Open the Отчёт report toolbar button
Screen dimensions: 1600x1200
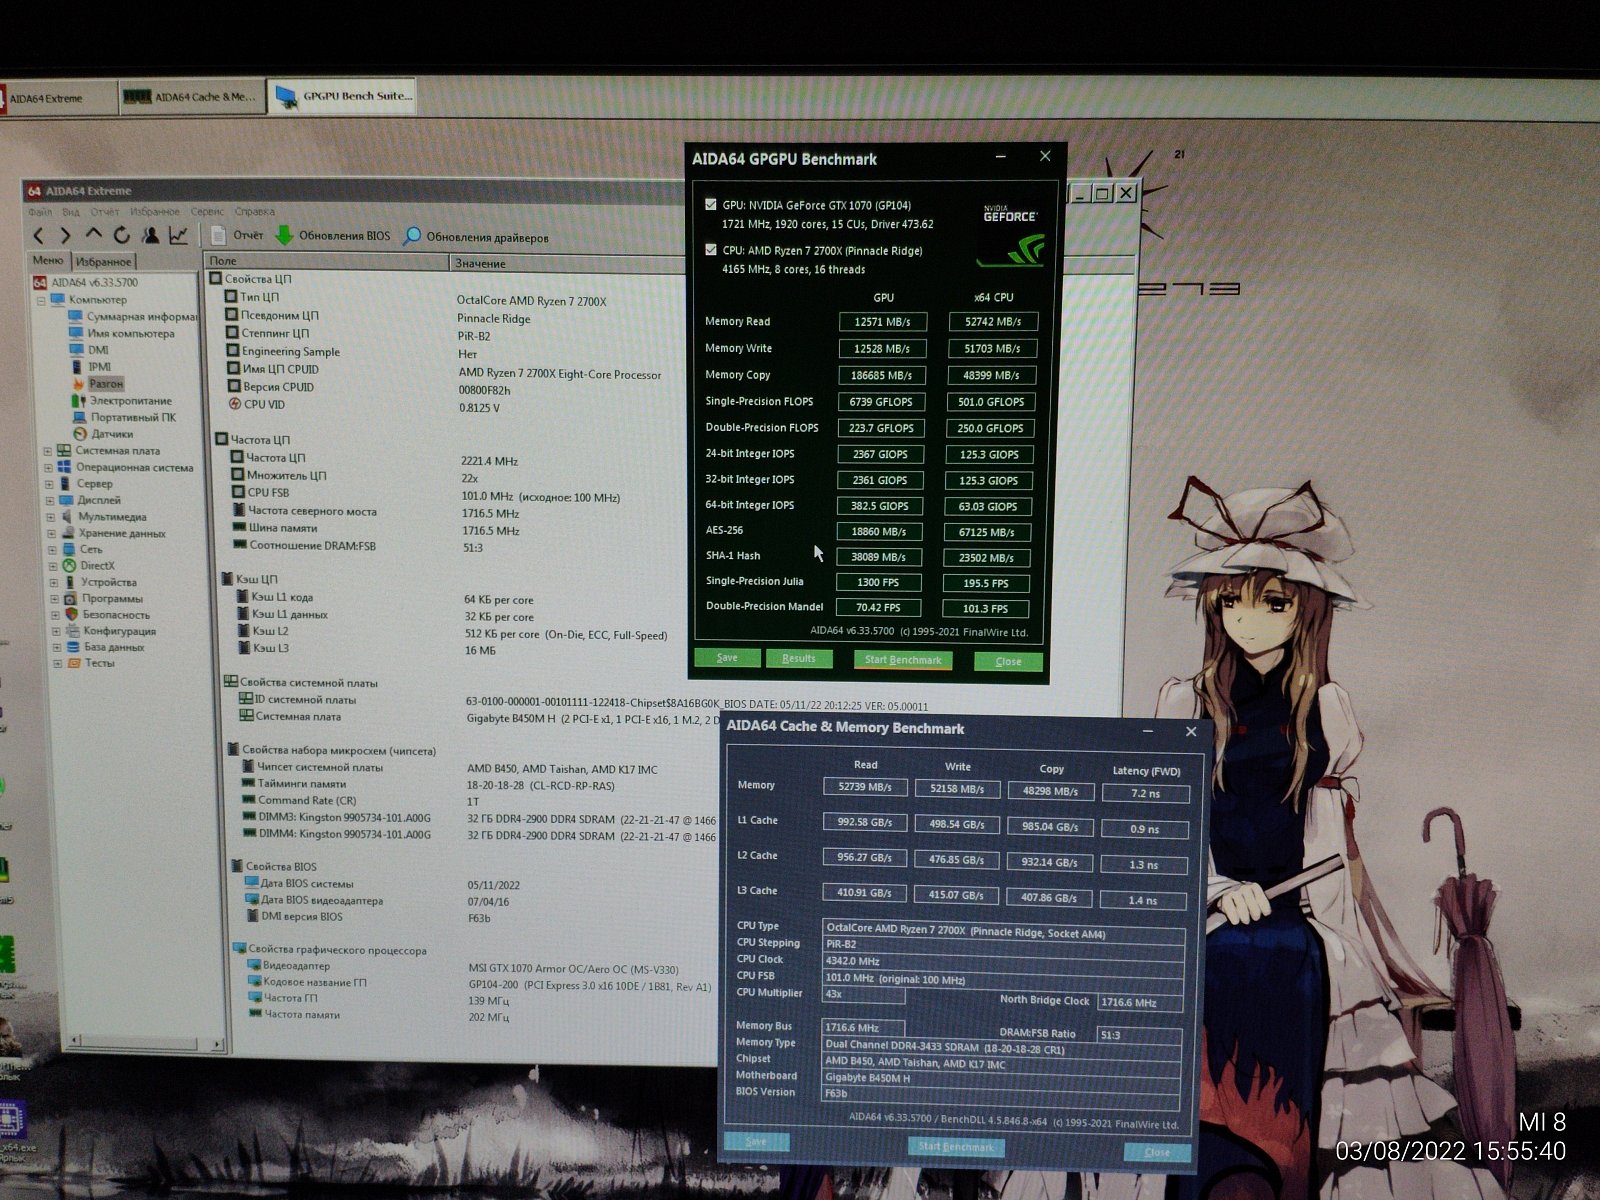(x=236, y=236)
